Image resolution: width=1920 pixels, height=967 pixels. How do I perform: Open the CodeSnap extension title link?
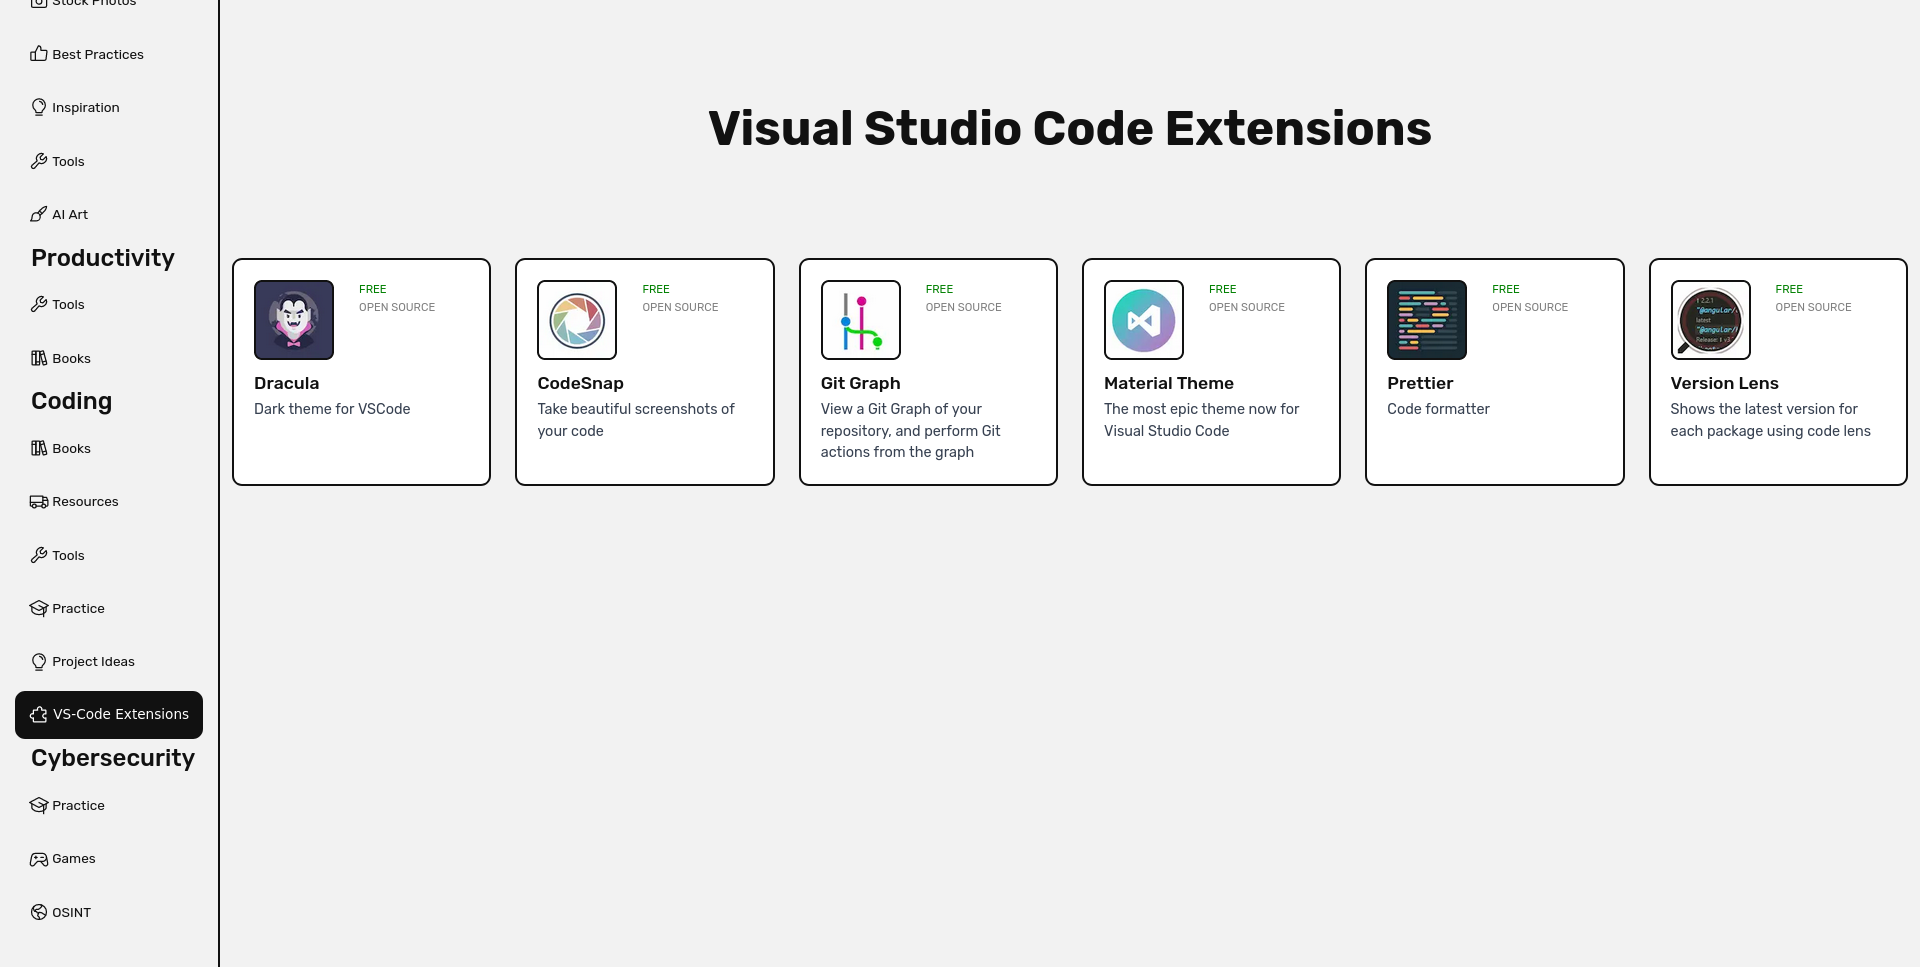(x=580, y=383)
